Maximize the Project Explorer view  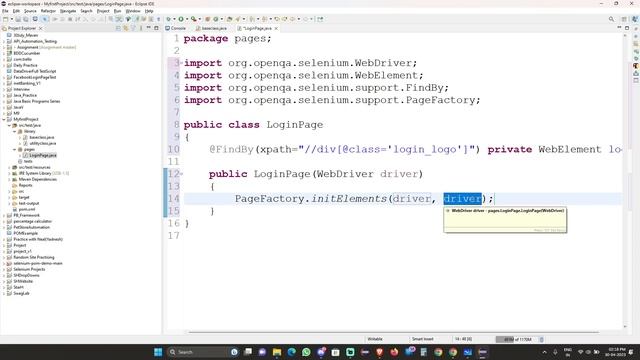tap(156, 28)
